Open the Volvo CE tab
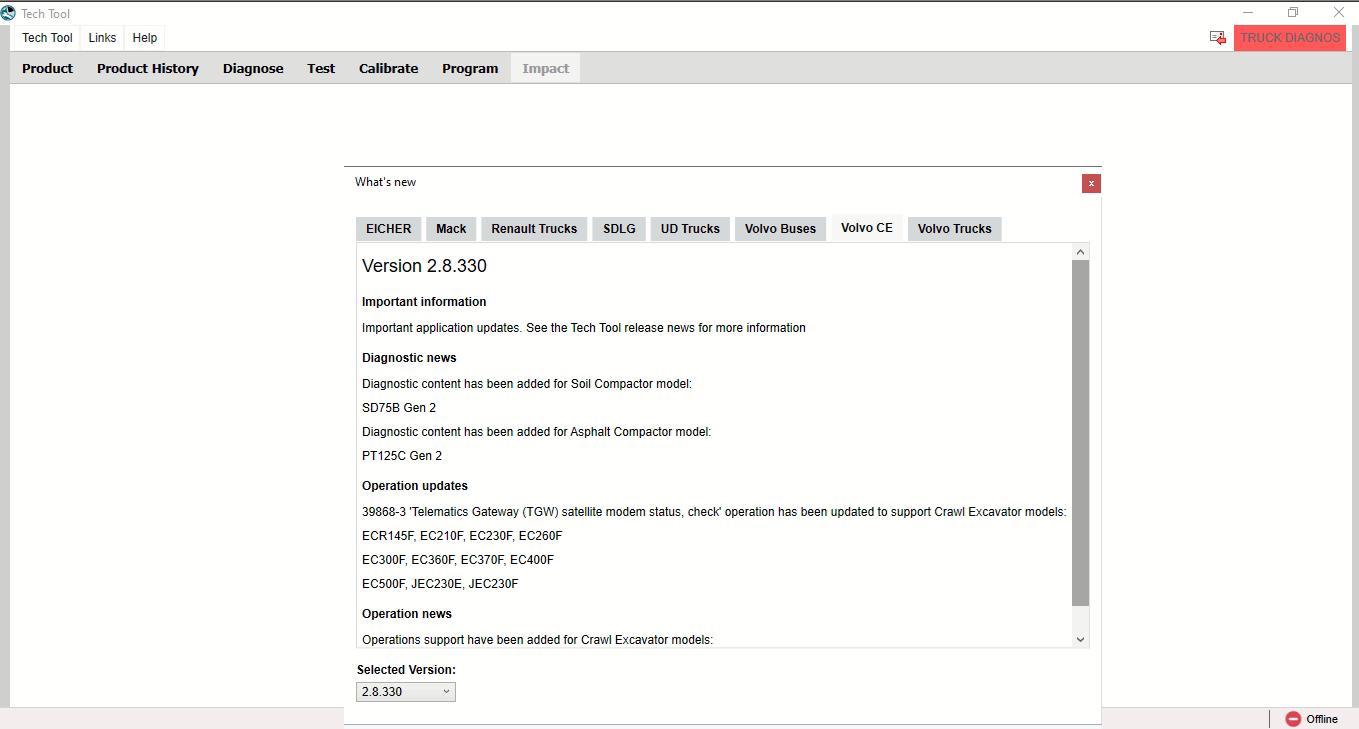The width and height of the screenshot is (1359, 729). coord(867,228)
